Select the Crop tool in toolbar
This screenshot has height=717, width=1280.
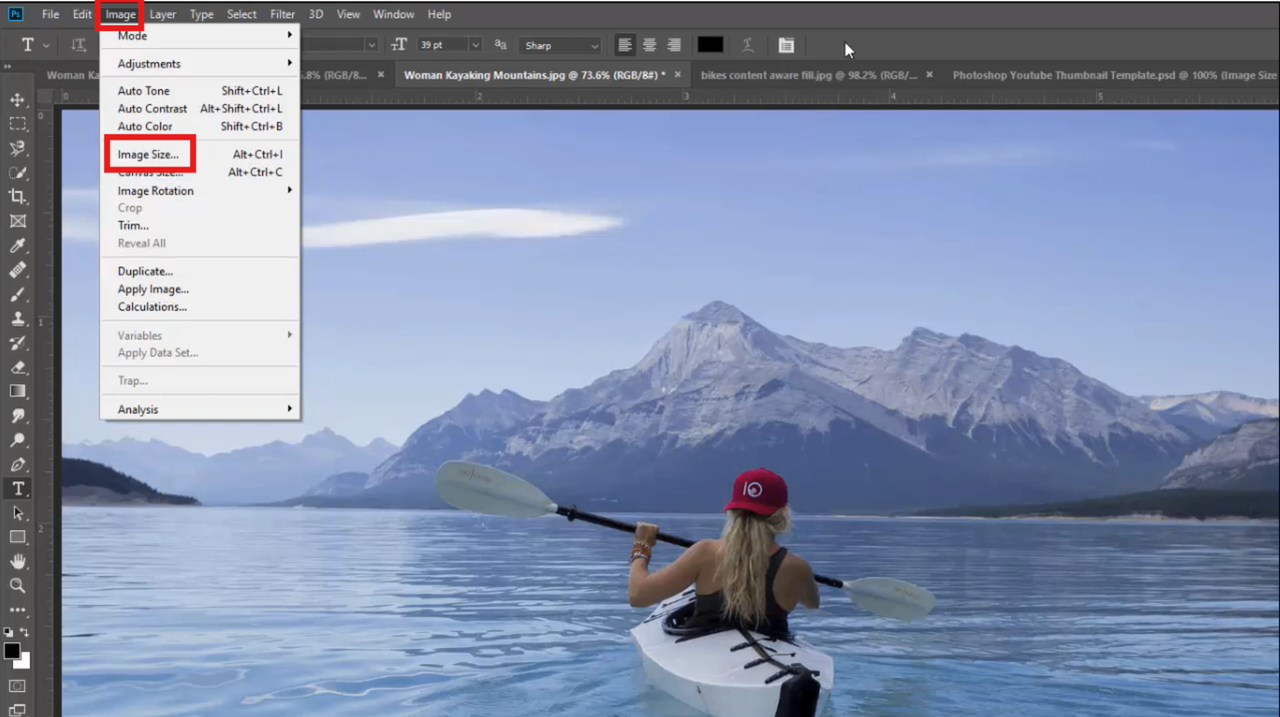pos(17,197)
